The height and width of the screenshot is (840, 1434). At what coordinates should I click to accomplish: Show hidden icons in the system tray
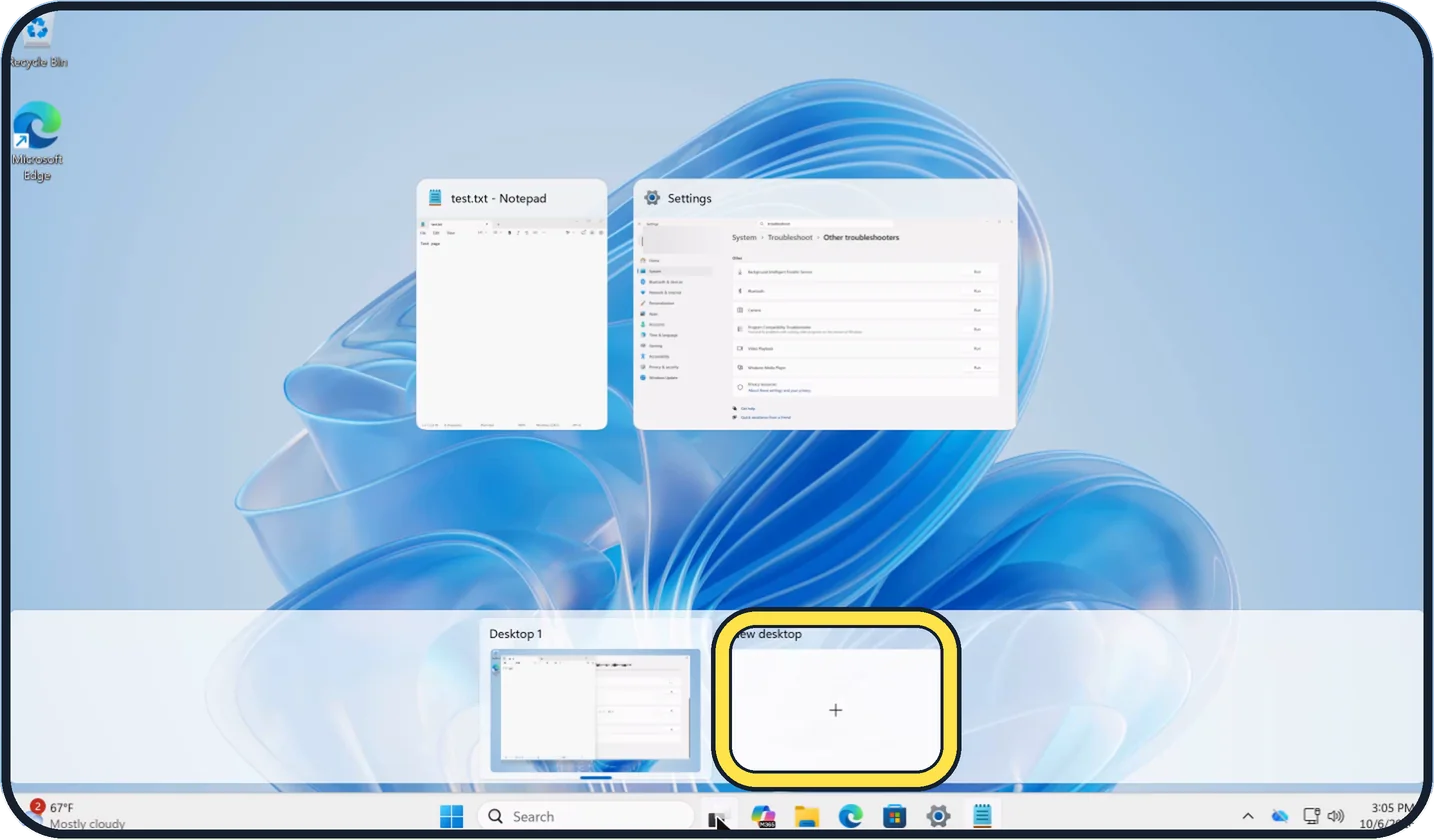[1249, 816]
